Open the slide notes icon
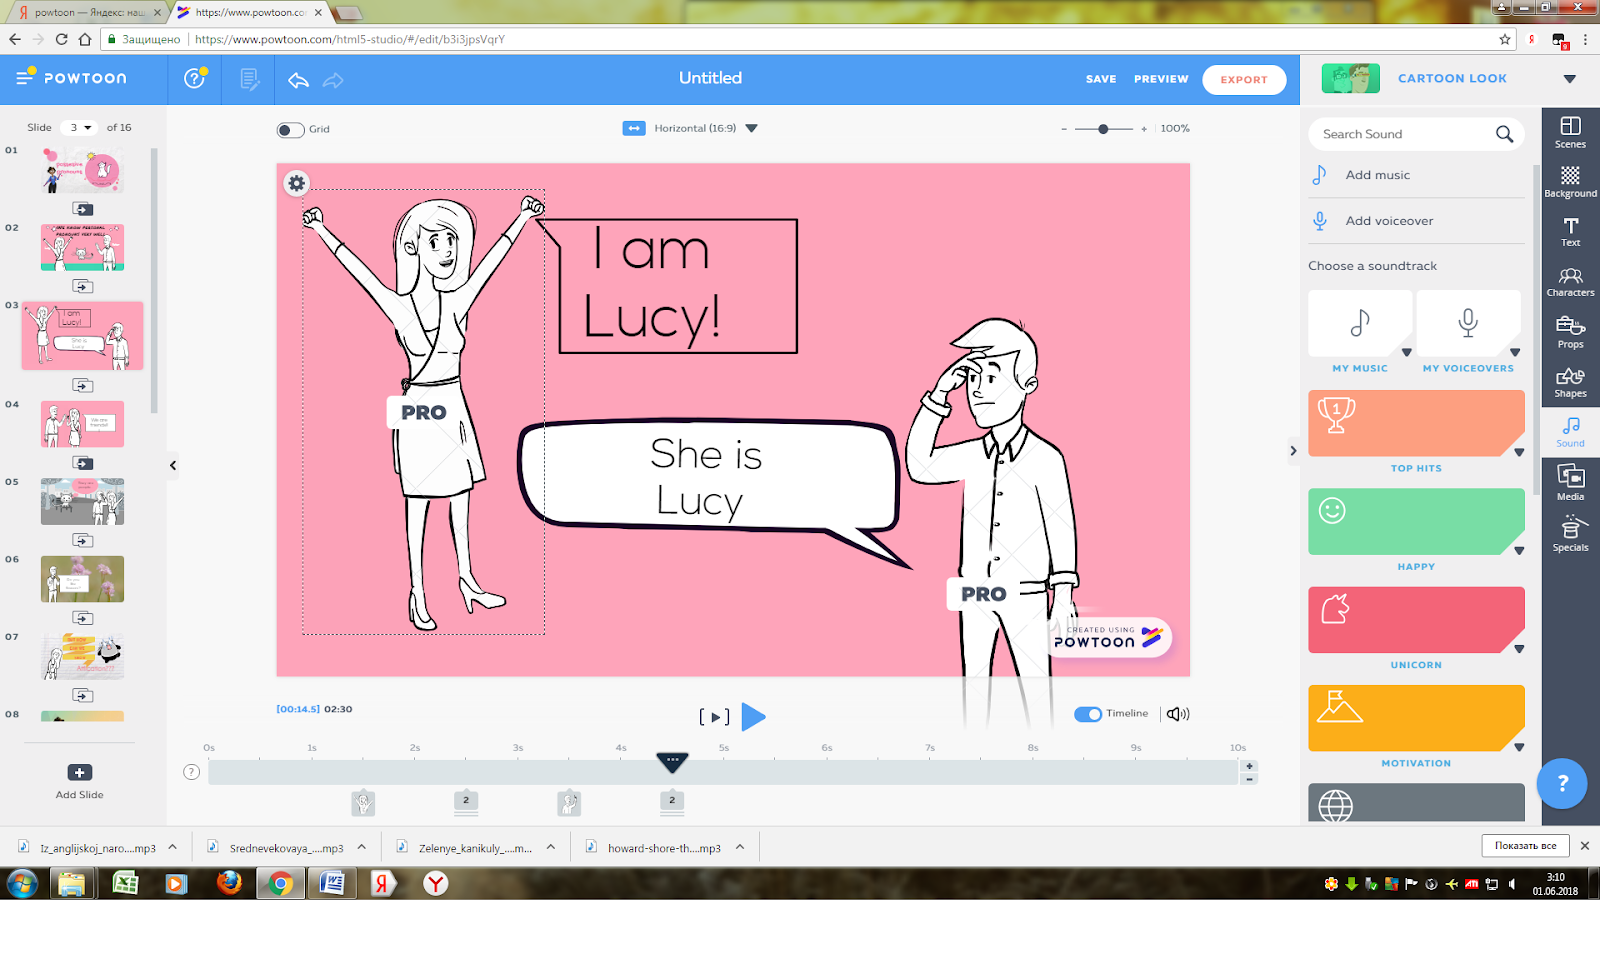 (x=250, y=79)
